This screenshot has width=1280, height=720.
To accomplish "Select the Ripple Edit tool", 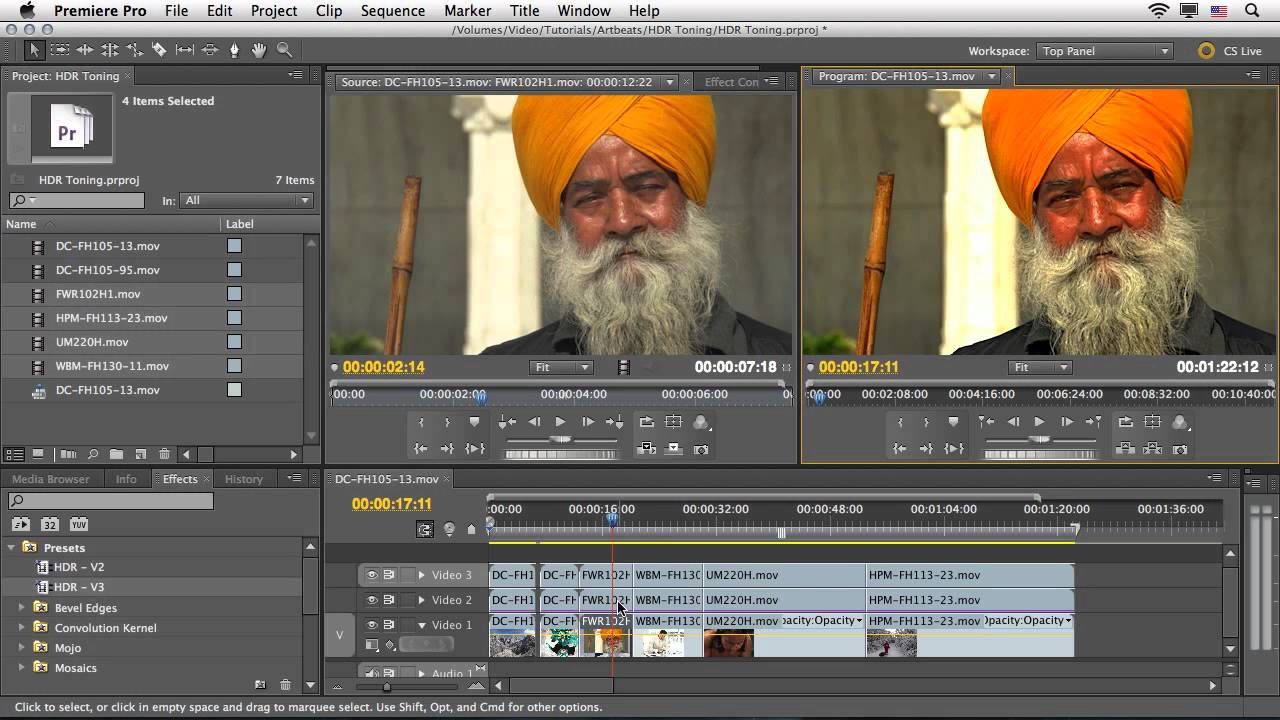I will pyautogui.click(x=85, y=50).
